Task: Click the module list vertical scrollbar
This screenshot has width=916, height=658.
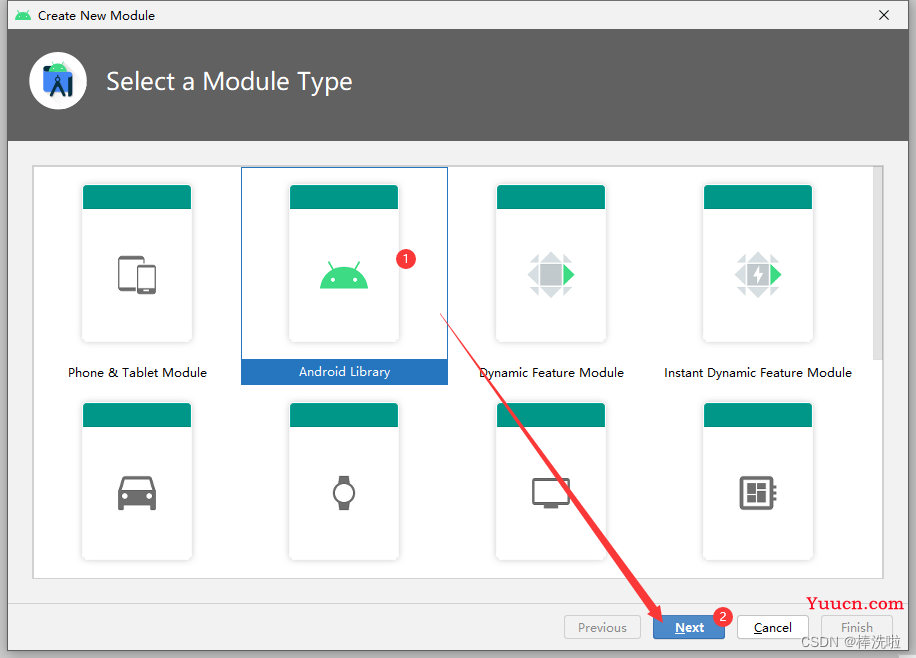Action: tap(877, 263)
